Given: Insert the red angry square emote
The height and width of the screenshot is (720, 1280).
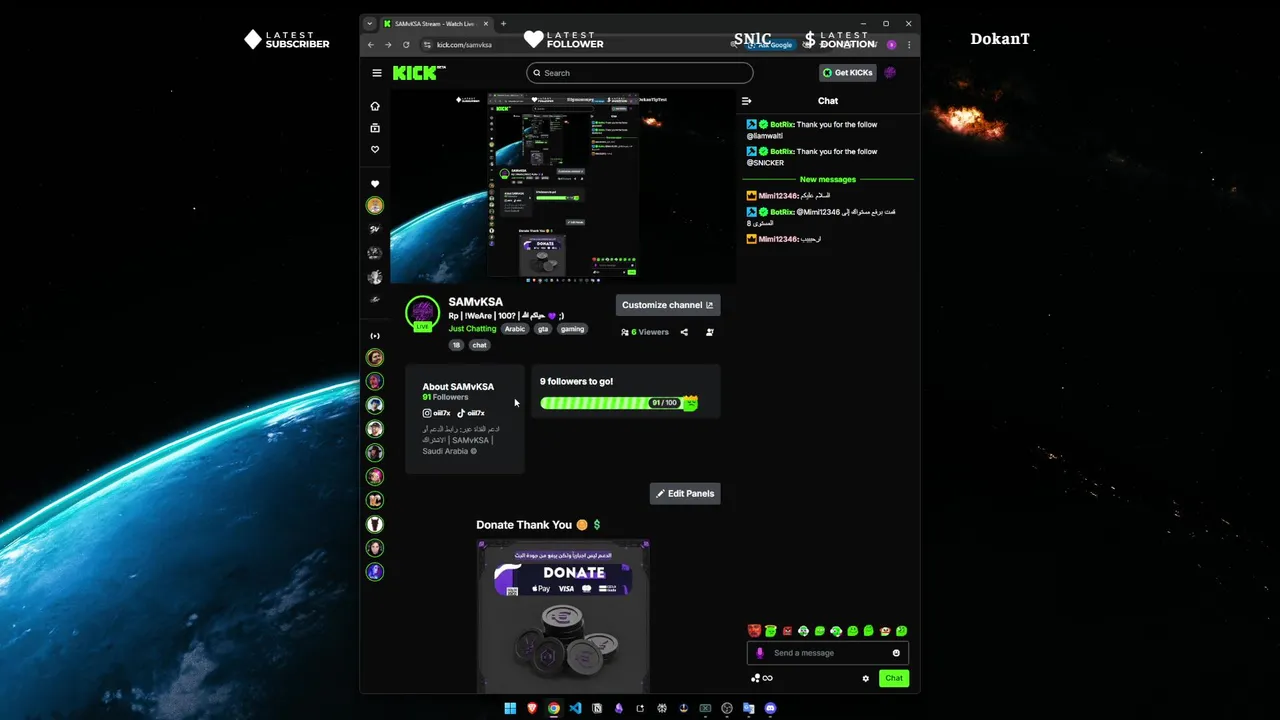Looking at the screenshot, I should click(787, 631).
